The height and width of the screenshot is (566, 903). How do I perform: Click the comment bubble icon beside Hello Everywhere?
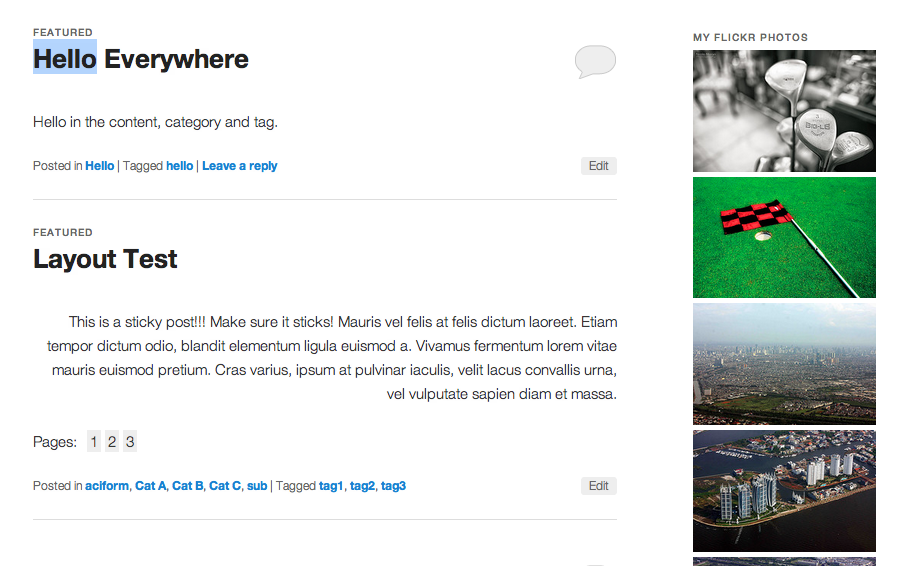click(x=595, y=61)
